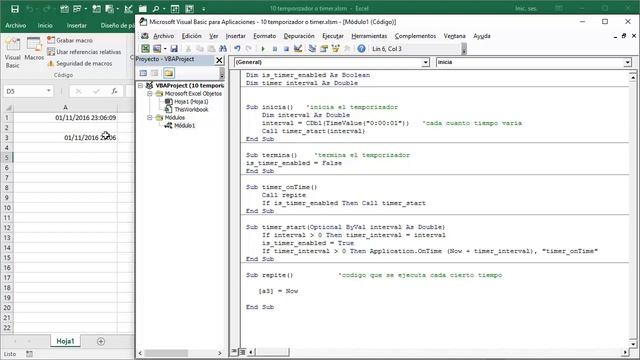Screen dimensions: 640x360
Task: Toggle Design Mode icon in VBA toolbar
Action: coord(298,49)
